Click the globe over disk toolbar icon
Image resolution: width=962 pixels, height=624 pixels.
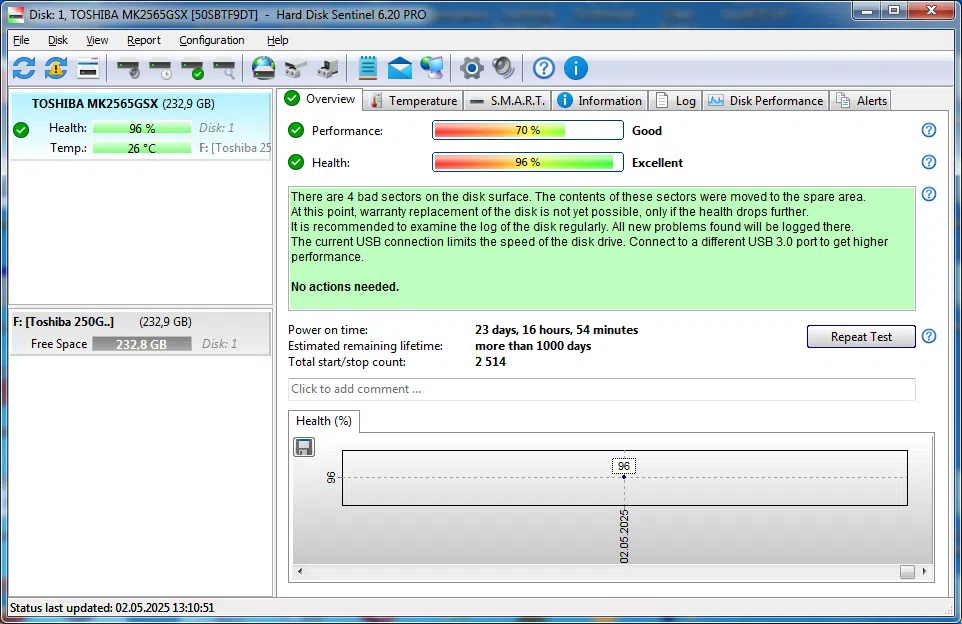[x=263, y=68]
